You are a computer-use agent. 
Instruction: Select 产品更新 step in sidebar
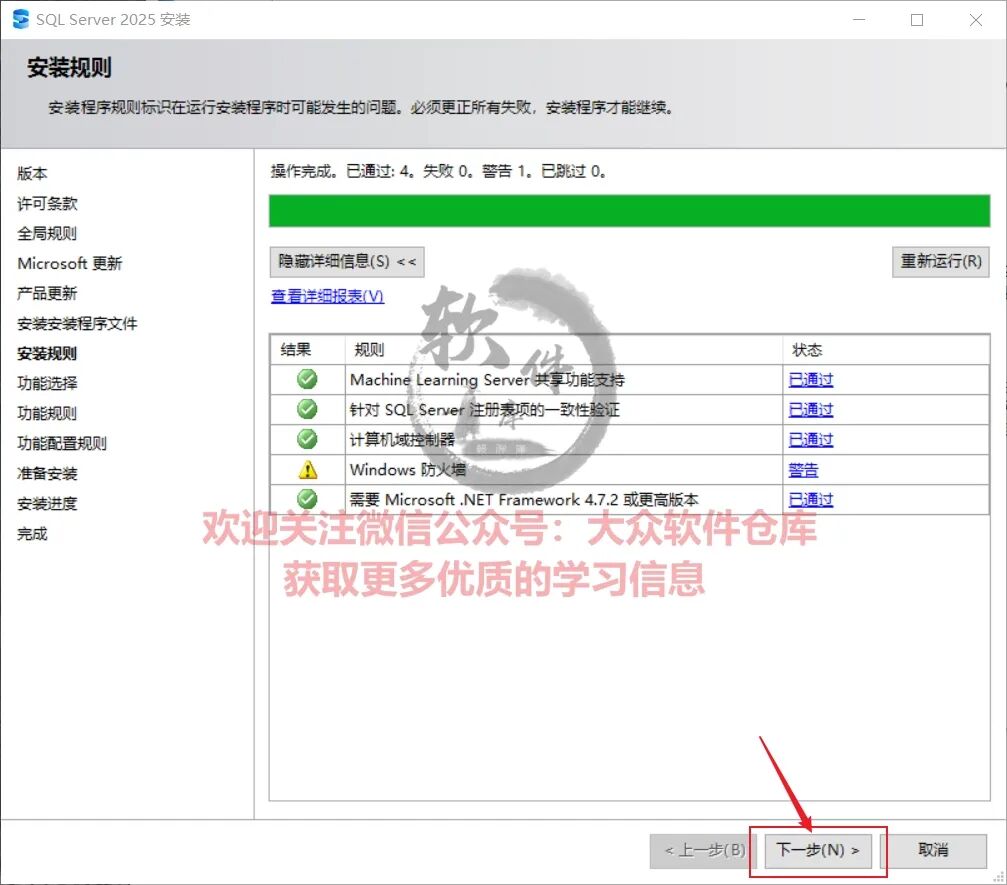coord(47,294)
